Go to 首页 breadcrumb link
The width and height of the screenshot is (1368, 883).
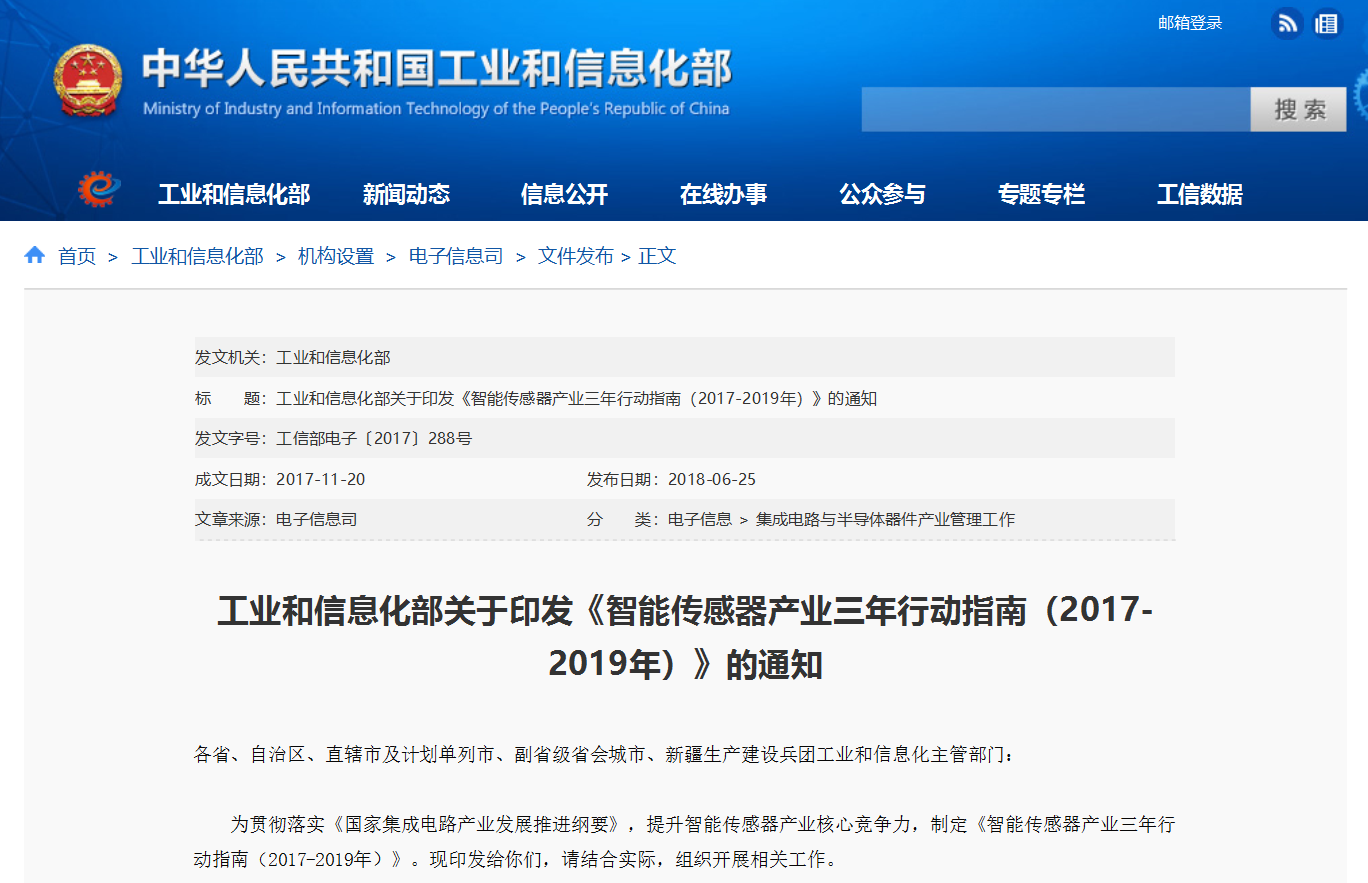(x=77, y=256)
